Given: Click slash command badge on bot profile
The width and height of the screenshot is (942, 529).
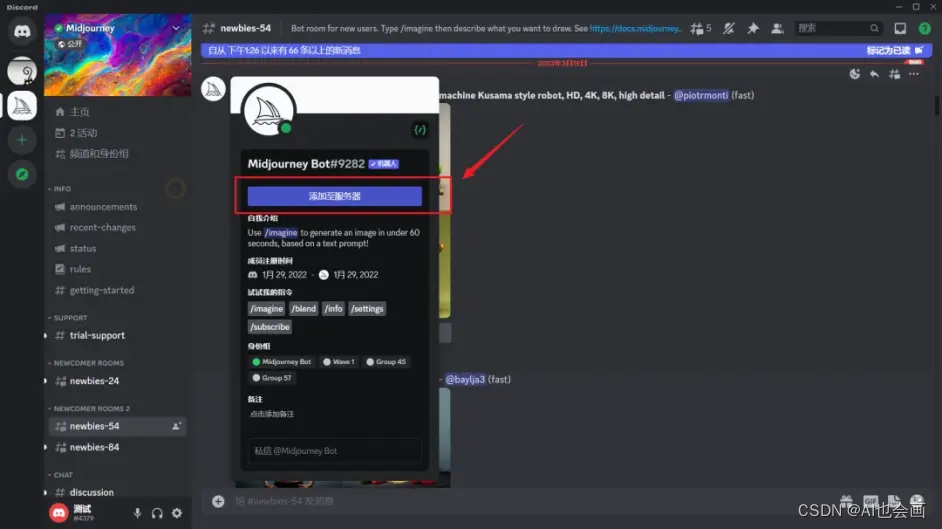Looking at the screenshot, I should pyautogui.click(x=420, y=130).
